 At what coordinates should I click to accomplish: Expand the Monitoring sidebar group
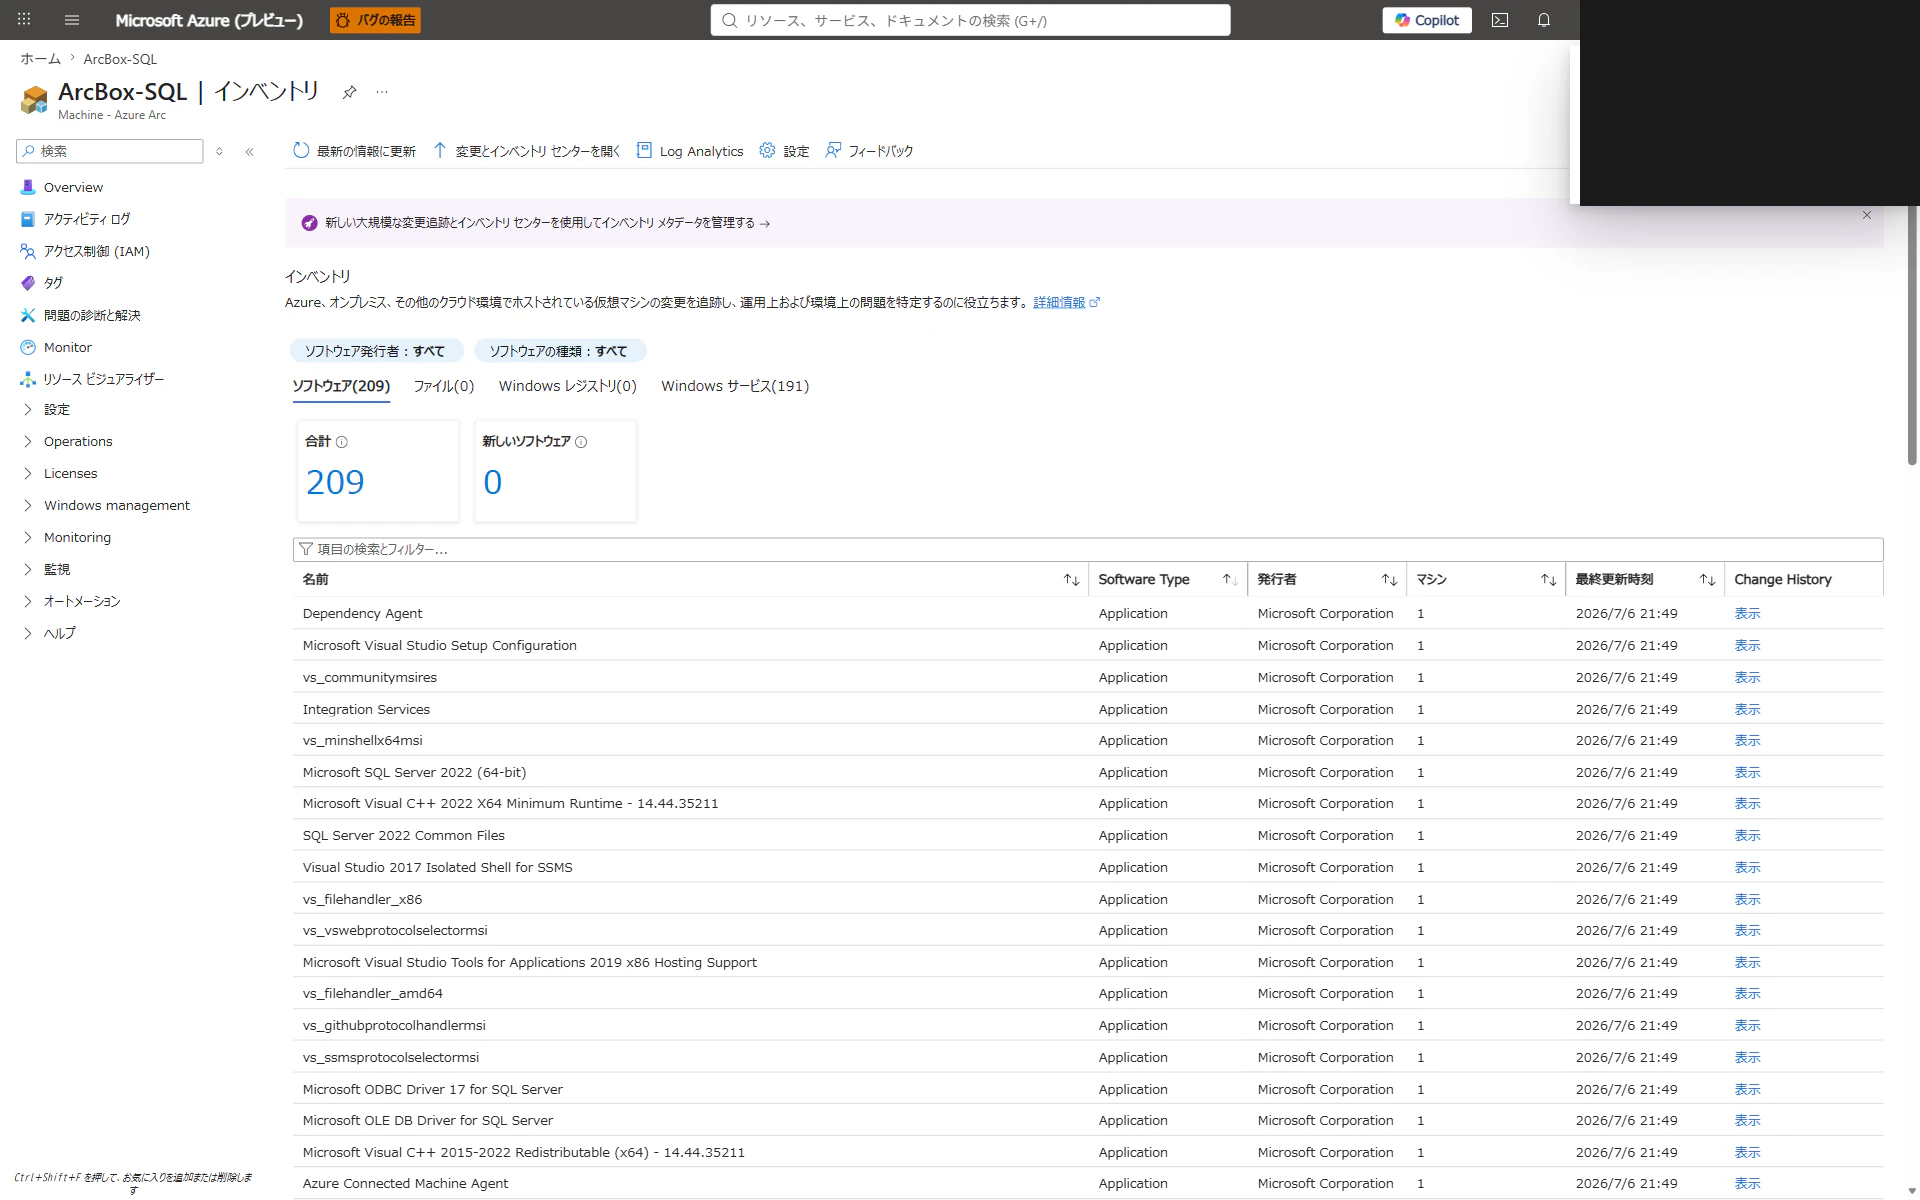coord(77,537)
